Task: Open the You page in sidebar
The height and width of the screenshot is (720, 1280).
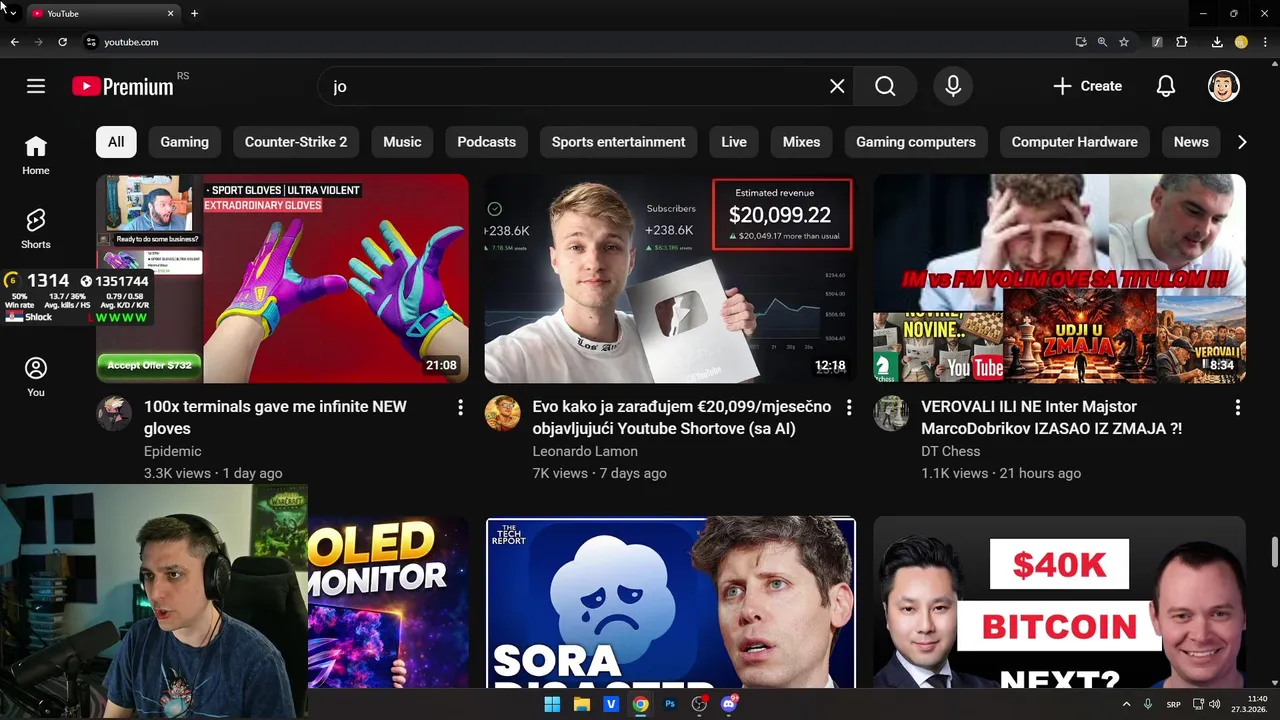Action: click(36, 377)
